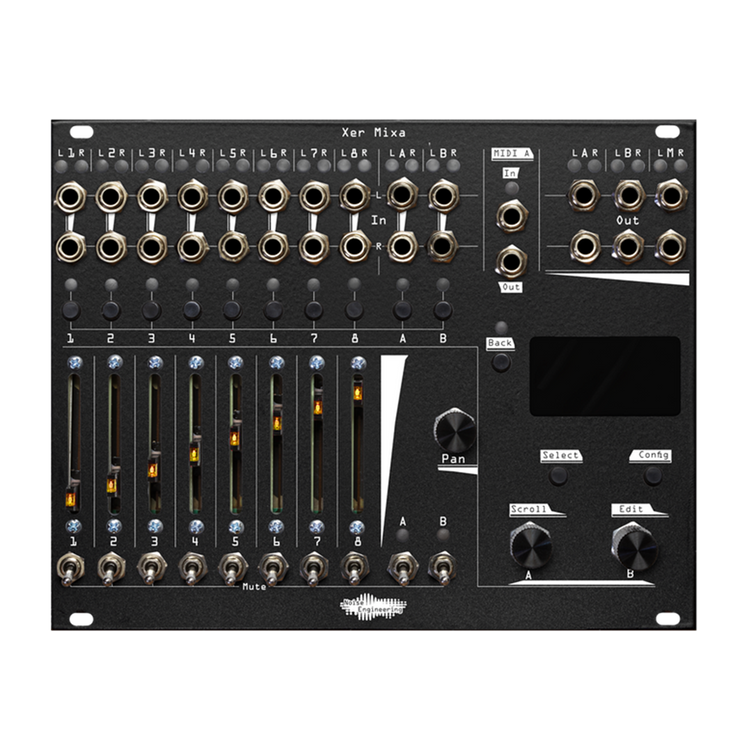Toggle the channel 1 mute switch
Viewport: 750px width, 750px height.
tap(71, 568)
